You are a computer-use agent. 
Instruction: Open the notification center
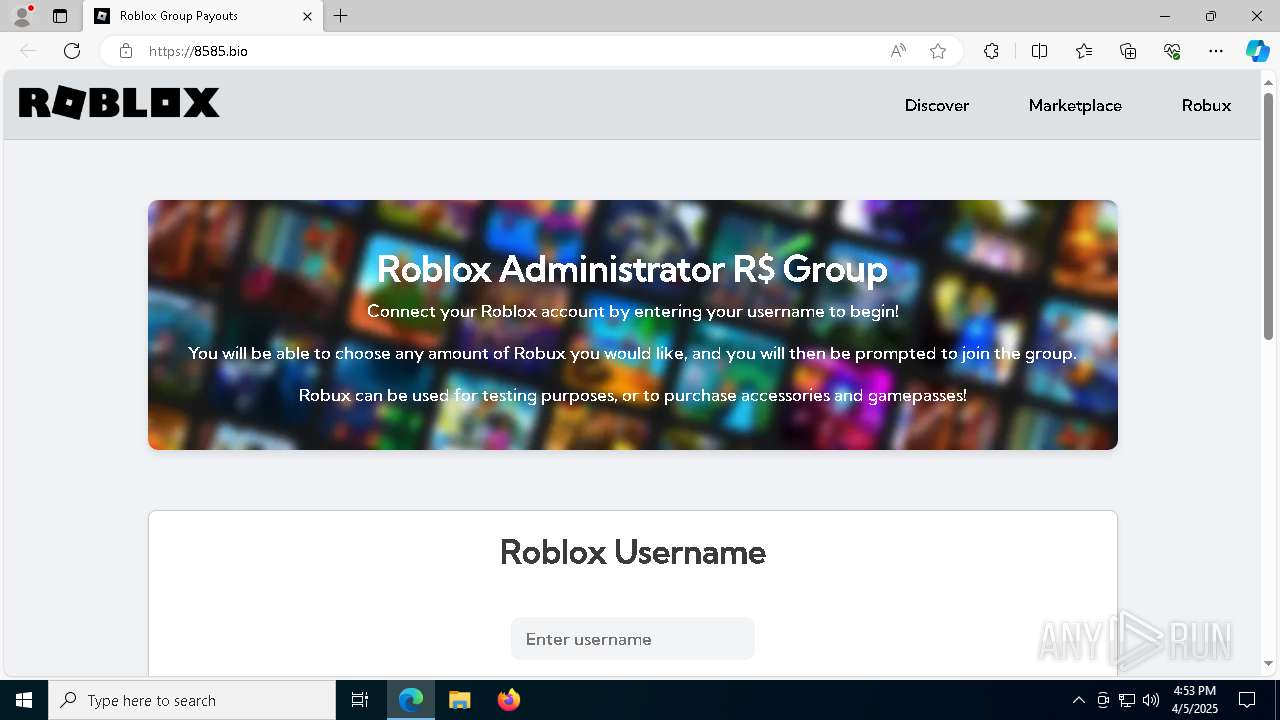1247,700
